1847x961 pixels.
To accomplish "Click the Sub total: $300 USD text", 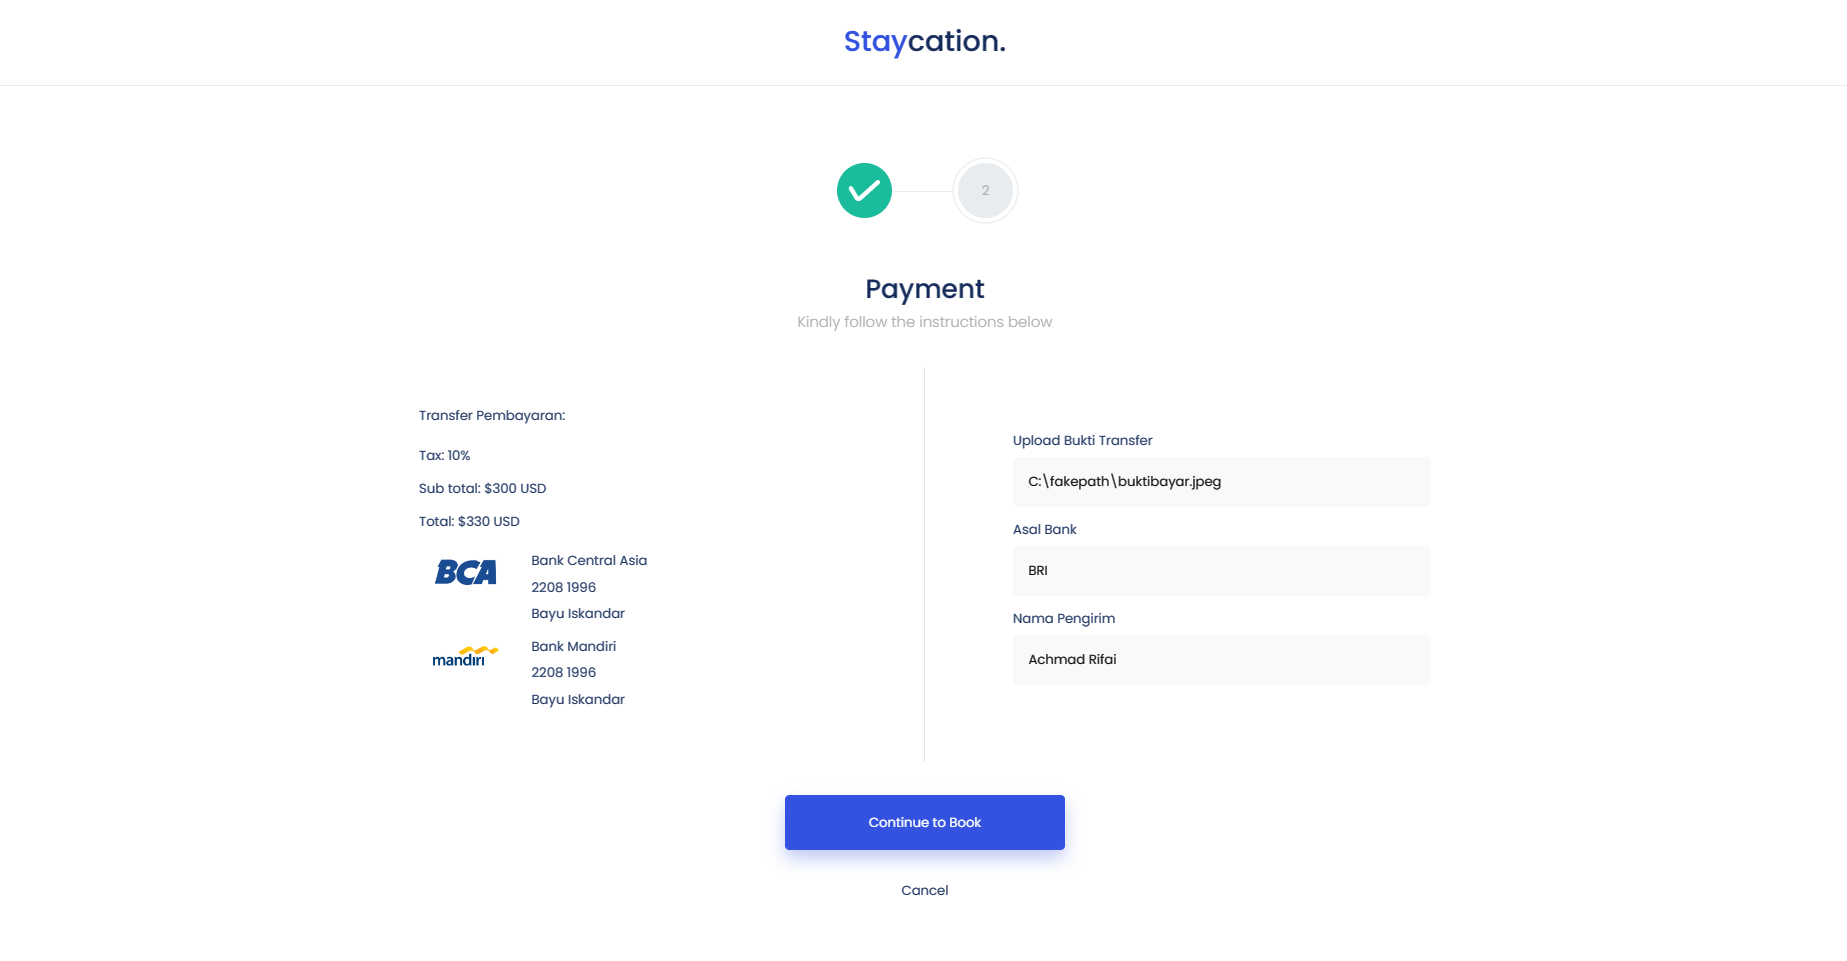I will coord(482,489).
